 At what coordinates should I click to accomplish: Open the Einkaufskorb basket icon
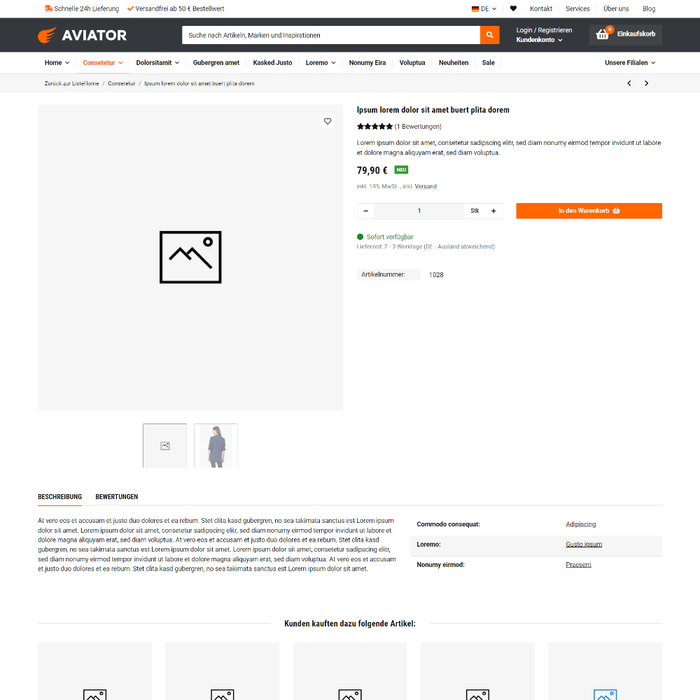(x=602, y=34)
